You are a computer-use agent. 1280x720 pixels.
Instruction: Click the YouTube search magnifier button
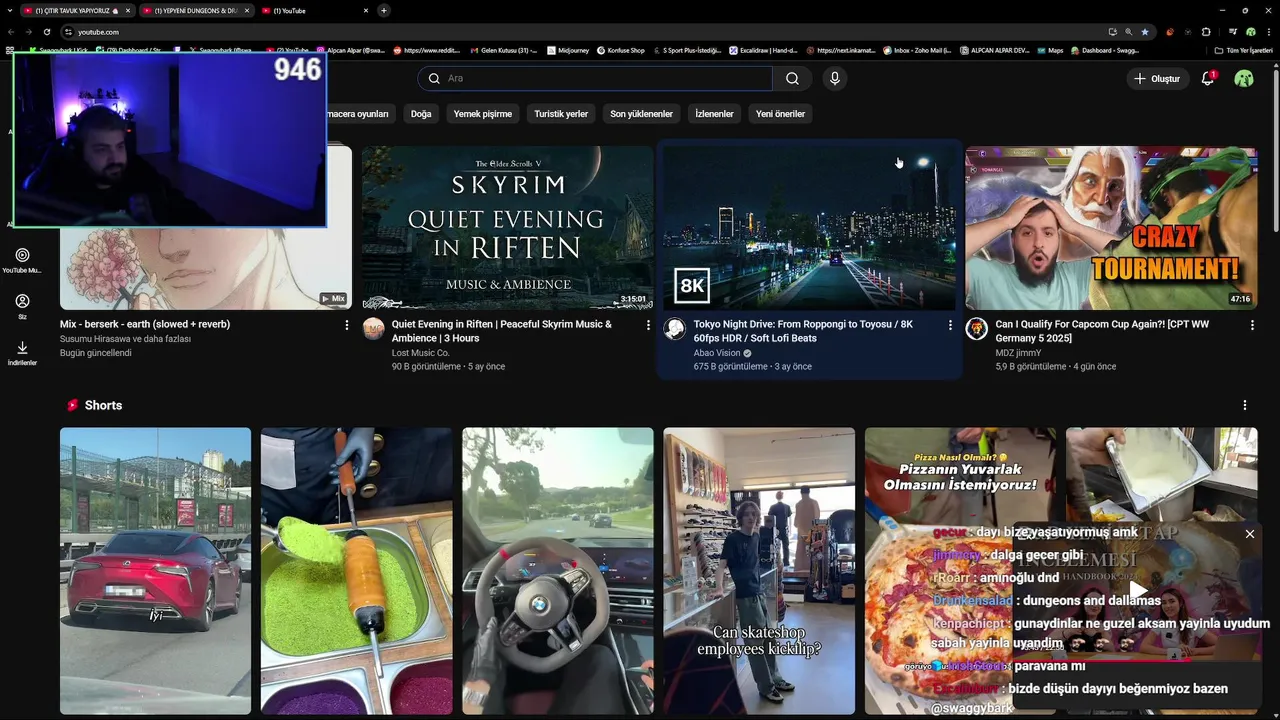(792, 78)
